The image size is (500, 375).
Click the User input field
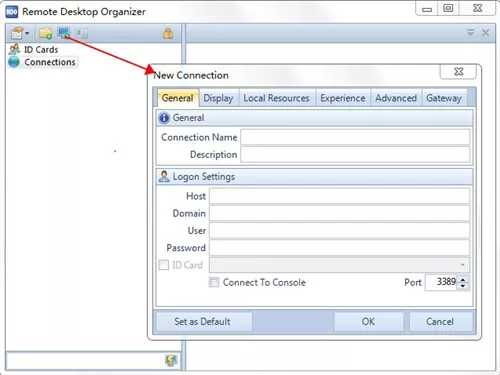point(339,231)
